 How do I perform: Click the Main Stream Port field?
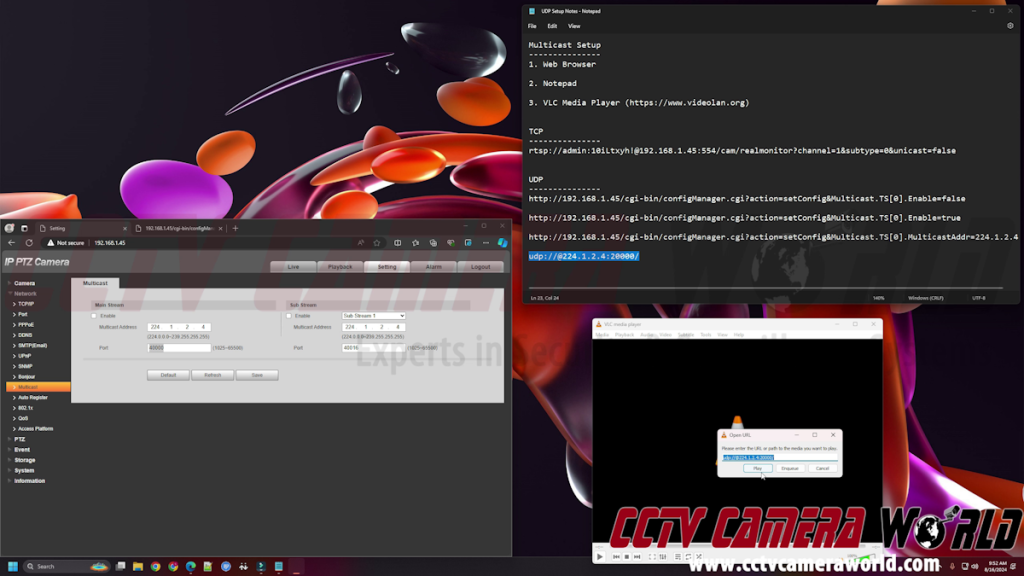(179, 348)
